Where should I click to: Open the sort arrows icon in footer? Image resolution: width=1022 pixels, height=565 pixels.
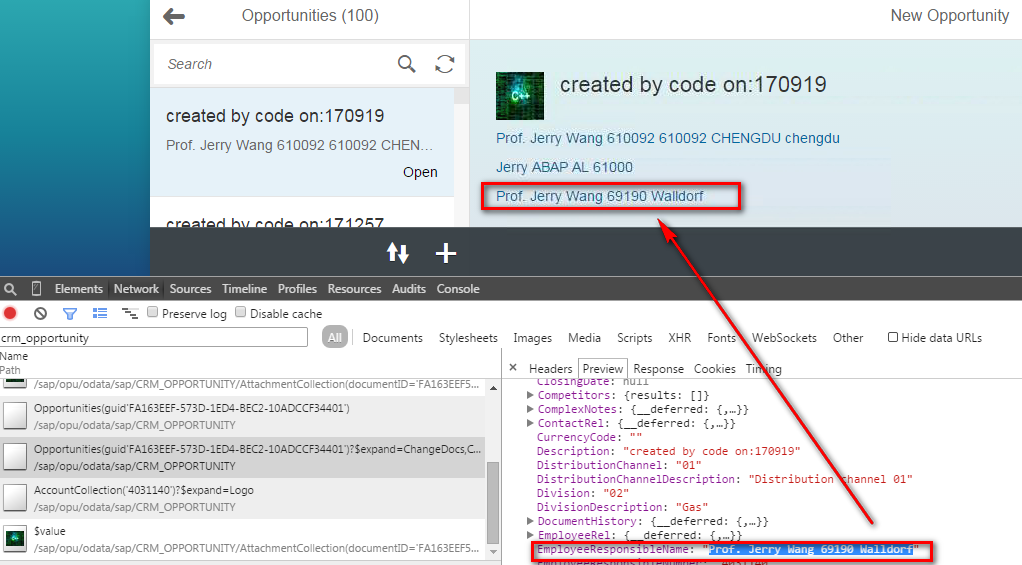click(398, 253)
